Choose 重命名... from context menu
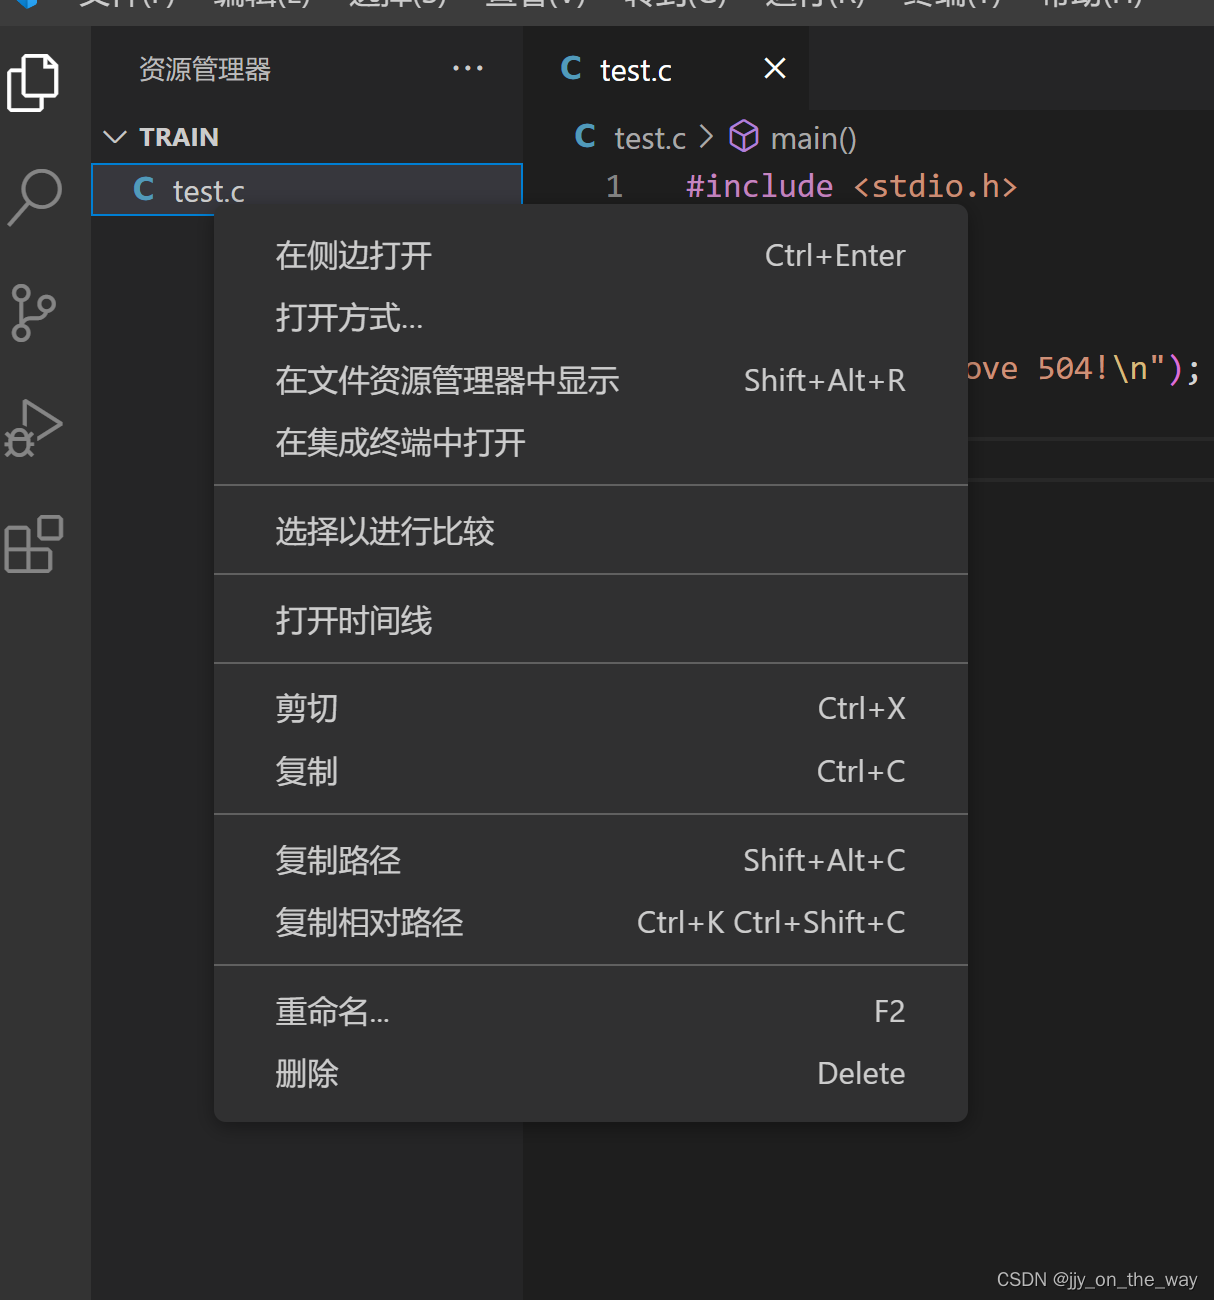Image resolution: width=1214 pixels, height=1300 pixels. 591,1012
